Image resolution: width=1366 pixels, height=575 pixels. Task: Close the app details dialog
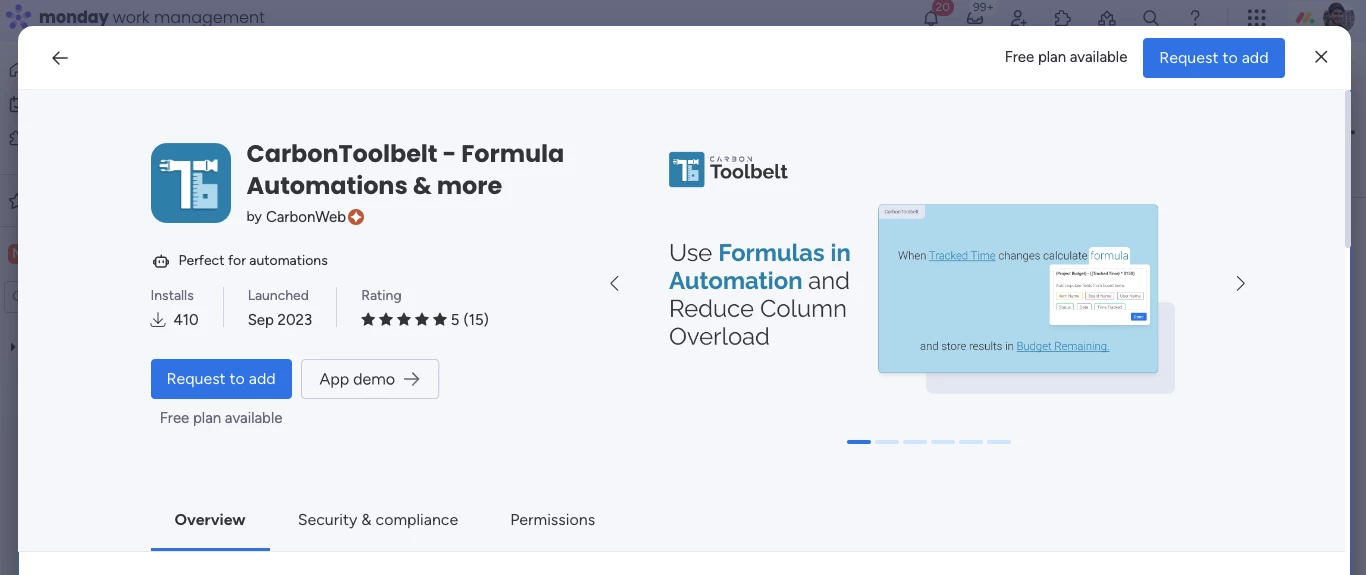(1321, 57)
